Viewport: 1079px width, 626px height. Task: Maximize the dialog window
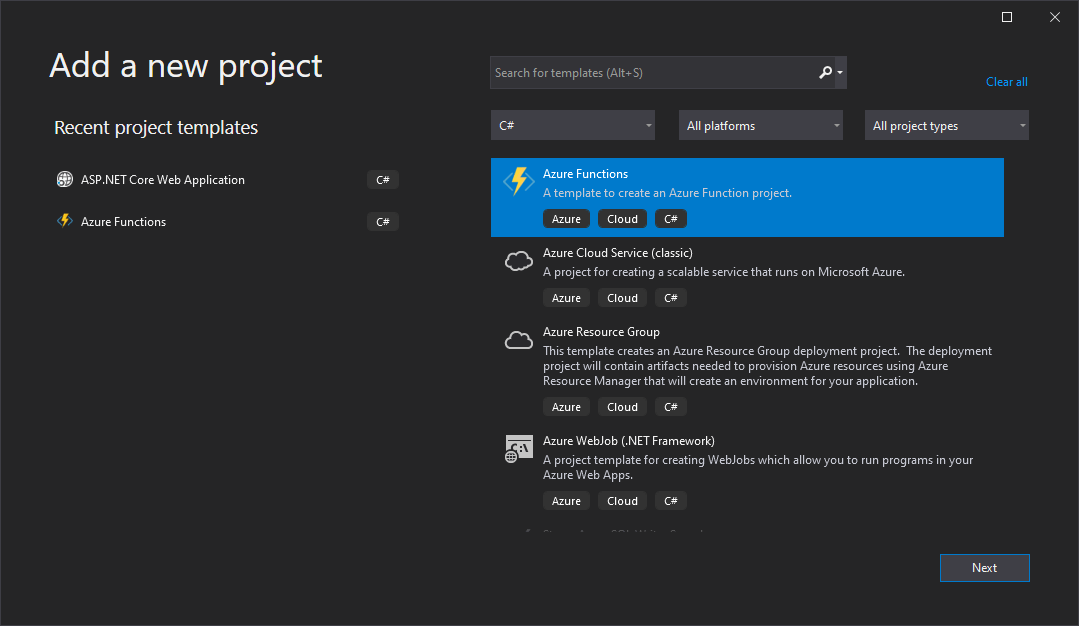point(1007,17)
